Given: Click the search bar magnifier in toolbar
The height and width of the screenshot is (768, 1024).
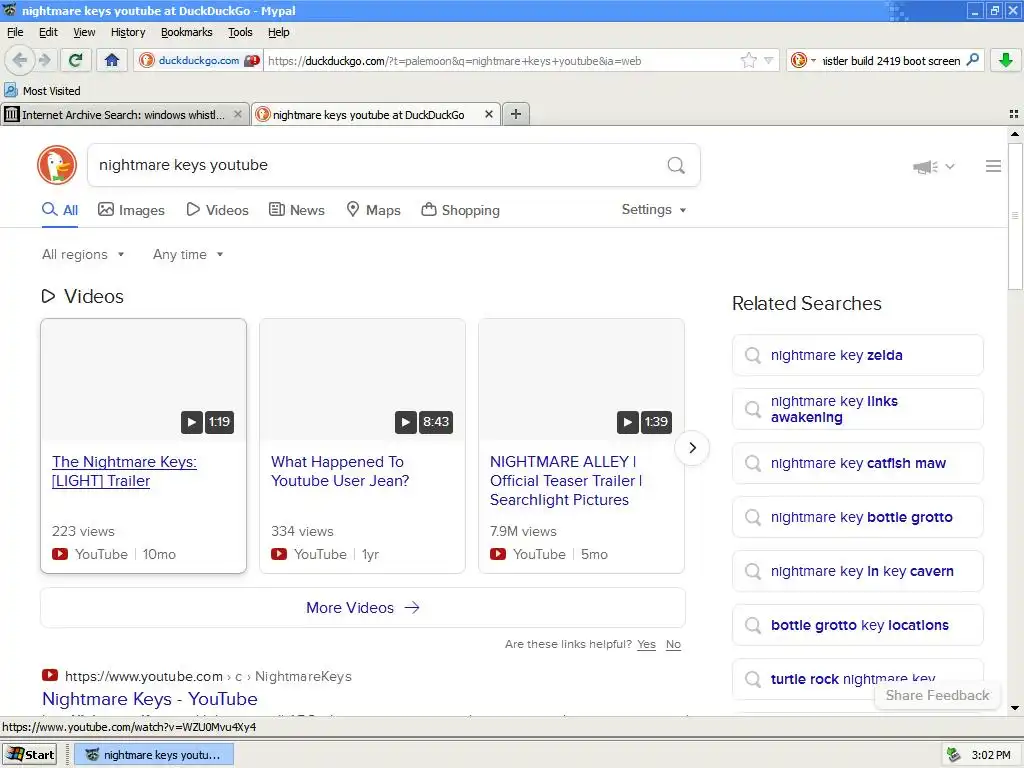Looking at the screenshot, I should [972, 60].
